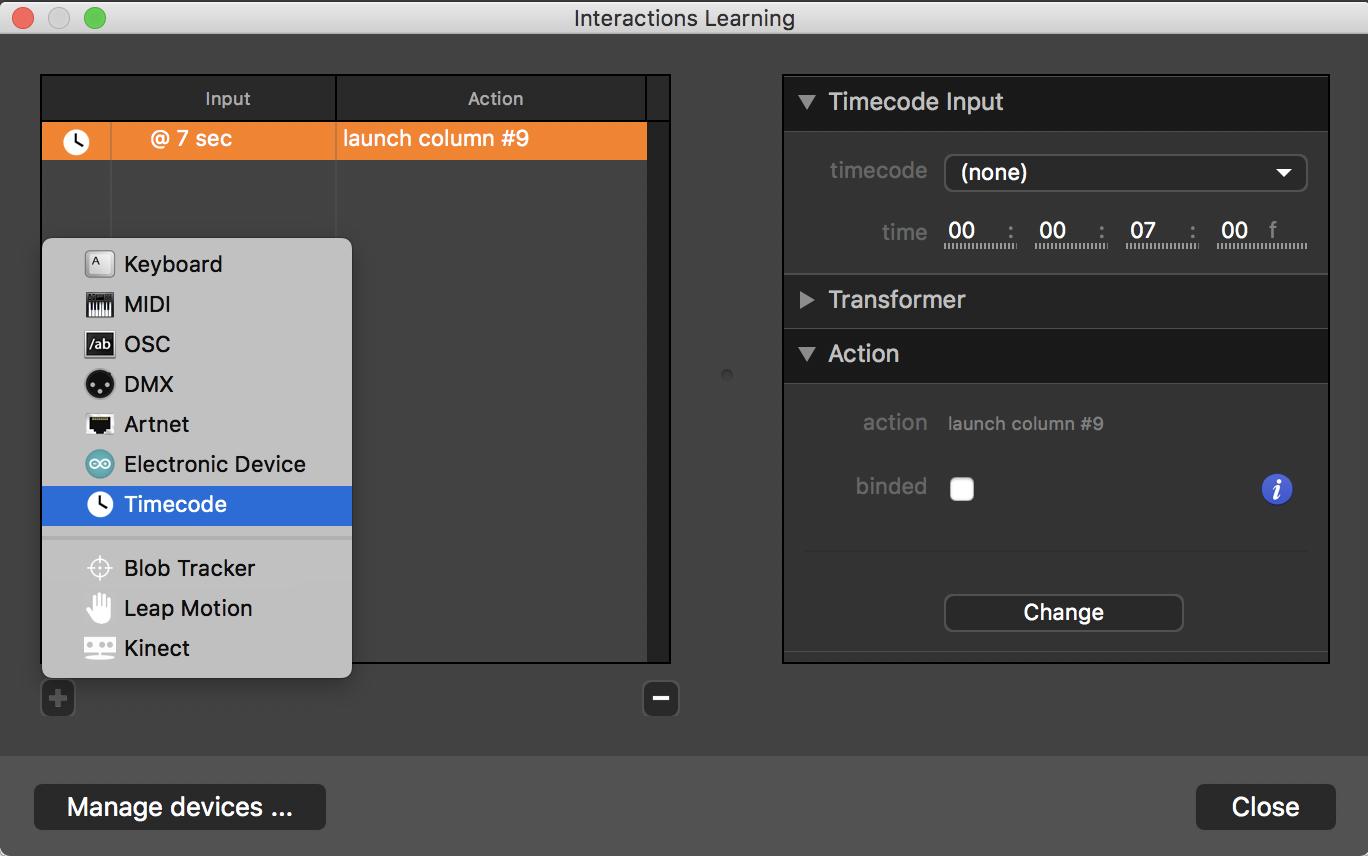The image size is (1368, 856).
Task: Collapse the Timecode Input section
Action: (807, 102)
